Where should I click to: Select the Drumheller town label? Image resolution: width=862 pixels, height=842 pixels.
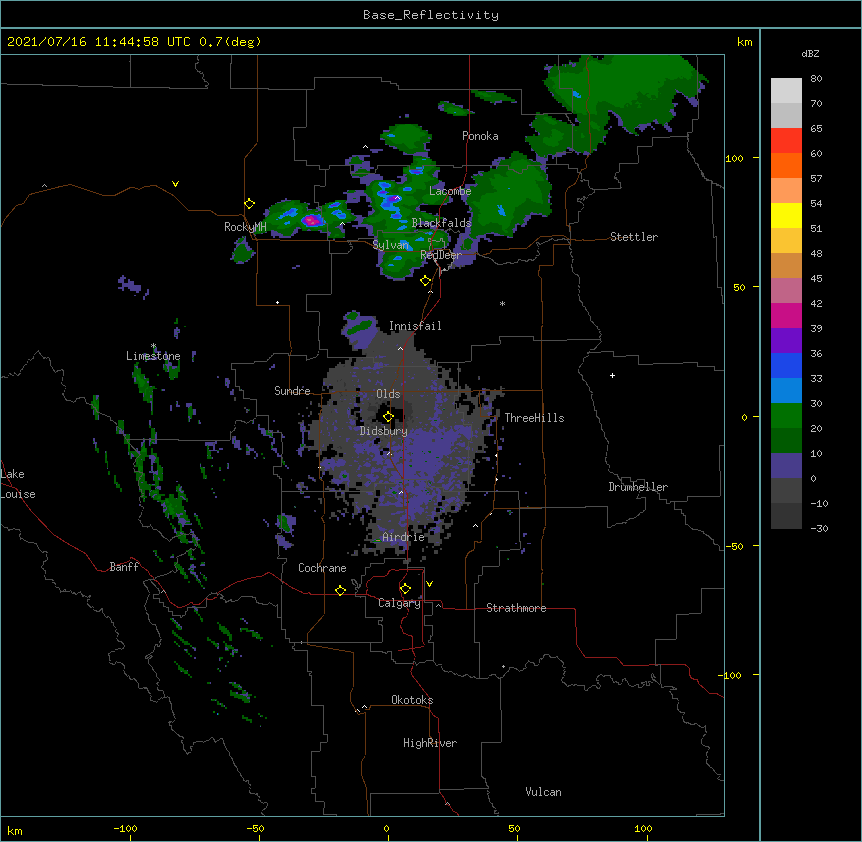[638, 487]
